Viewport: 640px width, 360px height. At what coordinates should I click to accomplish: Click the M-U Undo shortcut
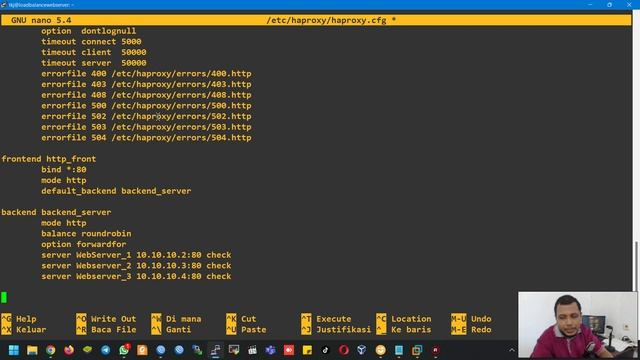click(x=471, y=319)
